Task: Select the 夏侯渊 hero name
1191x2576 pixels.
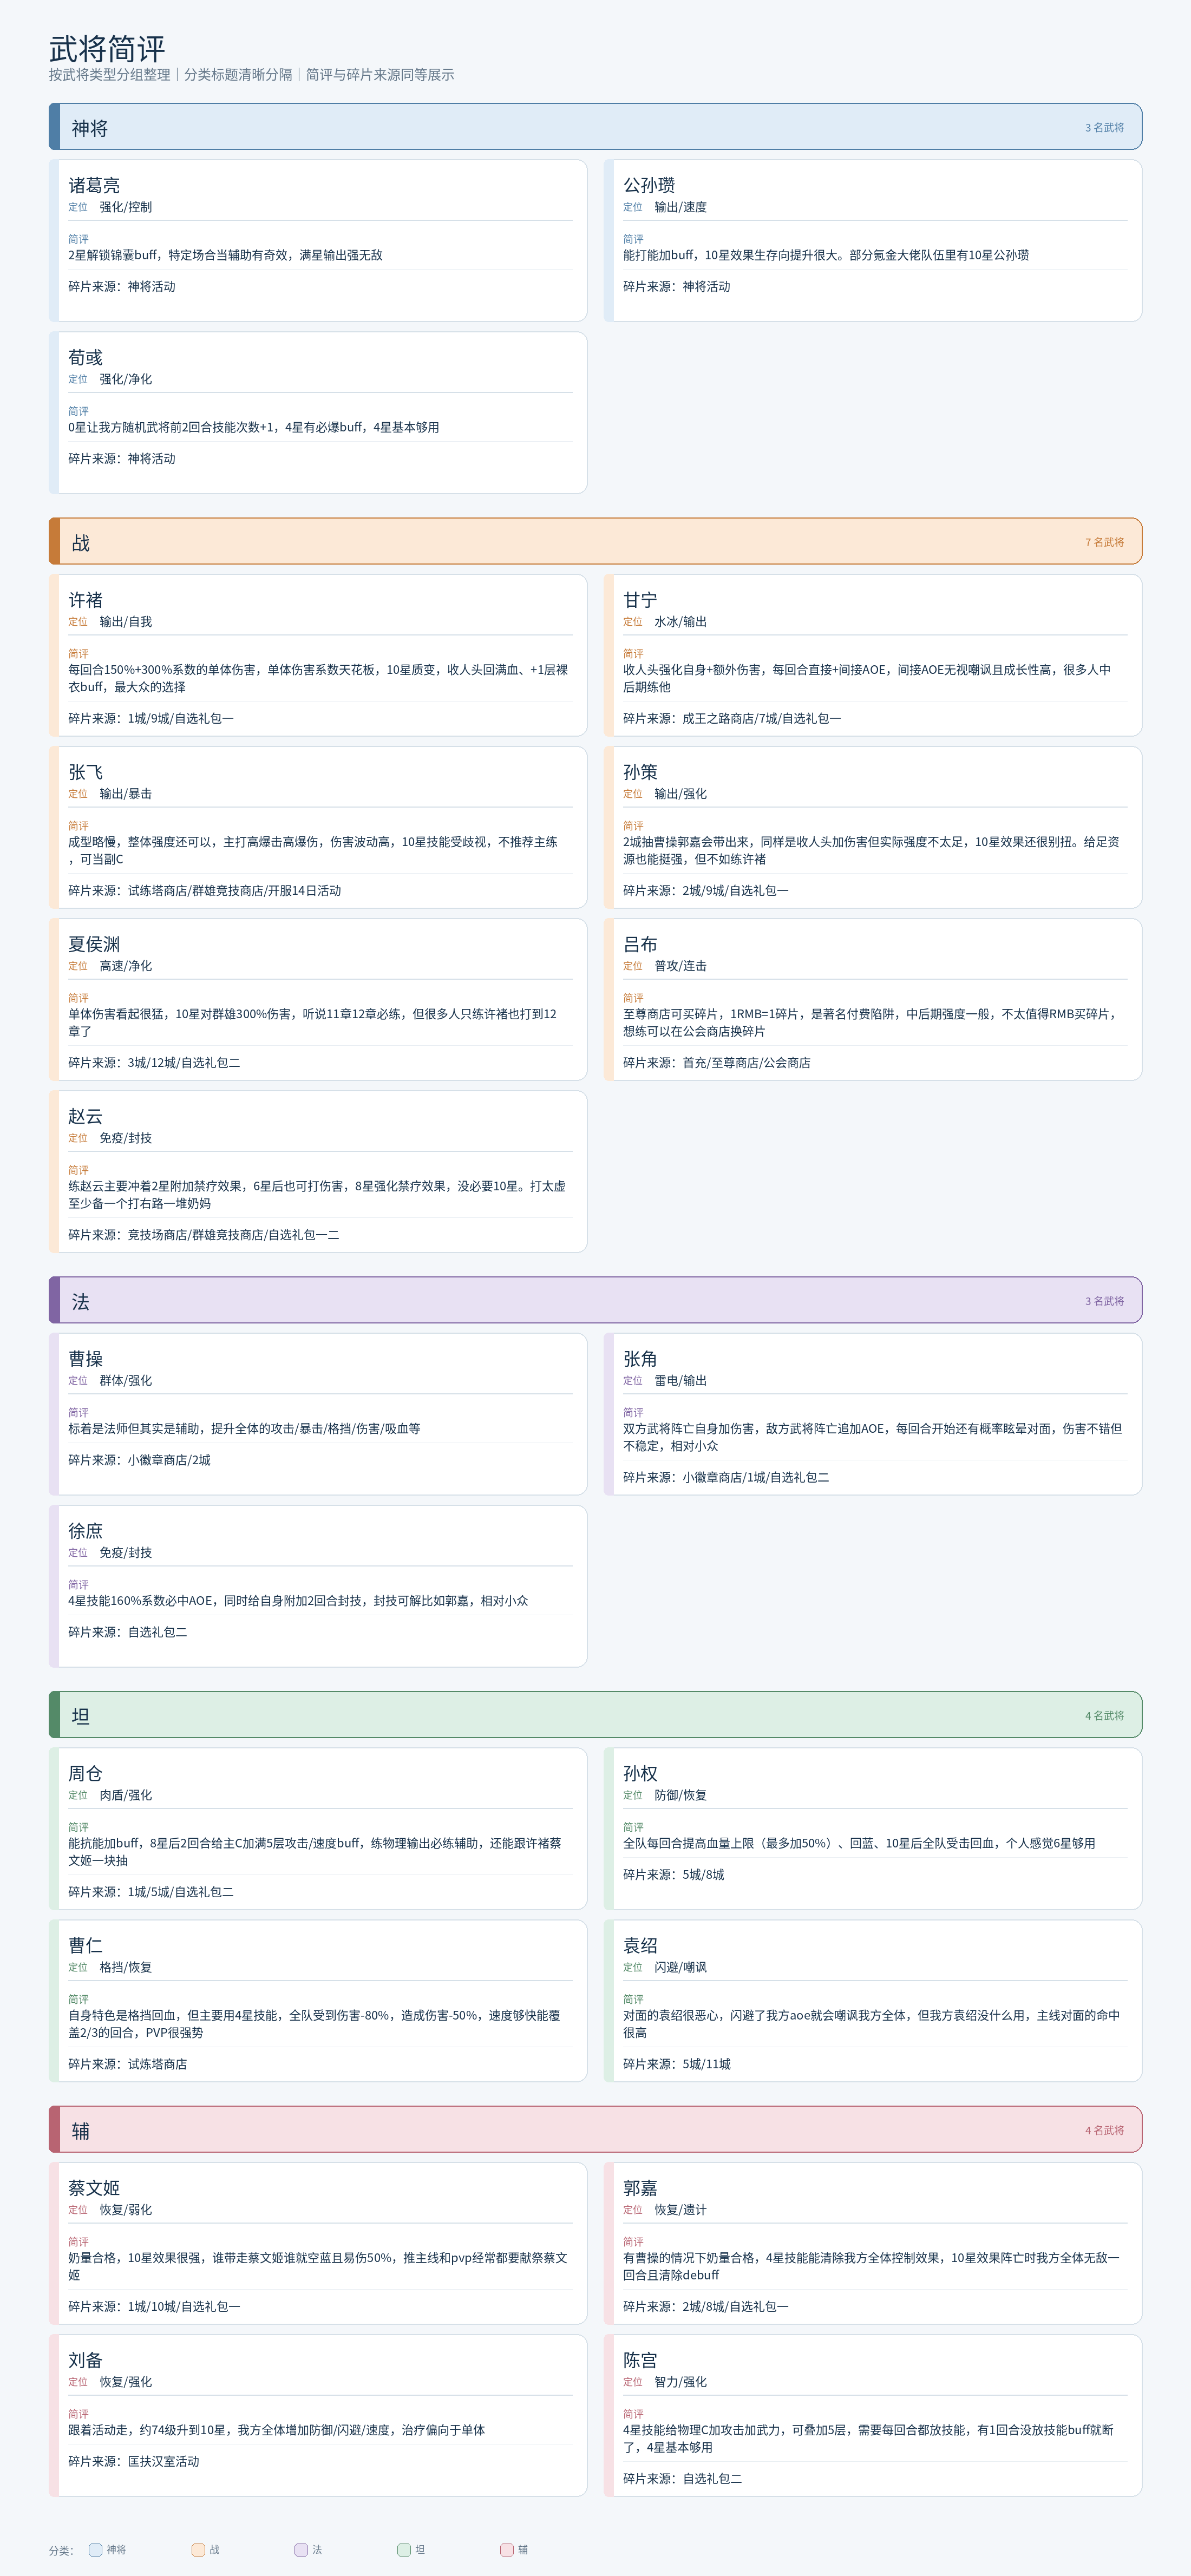Action: tap(94, 944)
